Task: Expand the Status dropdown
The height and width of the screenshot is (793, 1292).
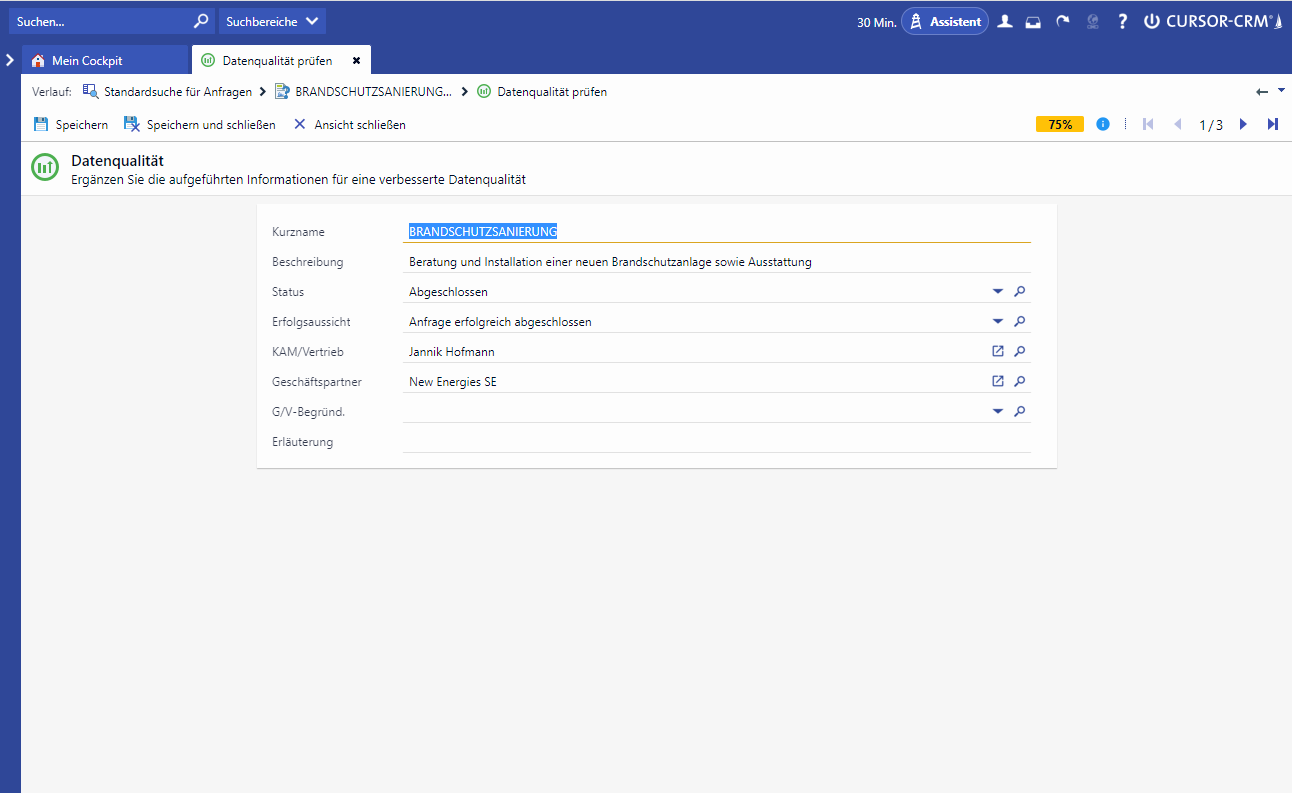Action: pos(997,292)
